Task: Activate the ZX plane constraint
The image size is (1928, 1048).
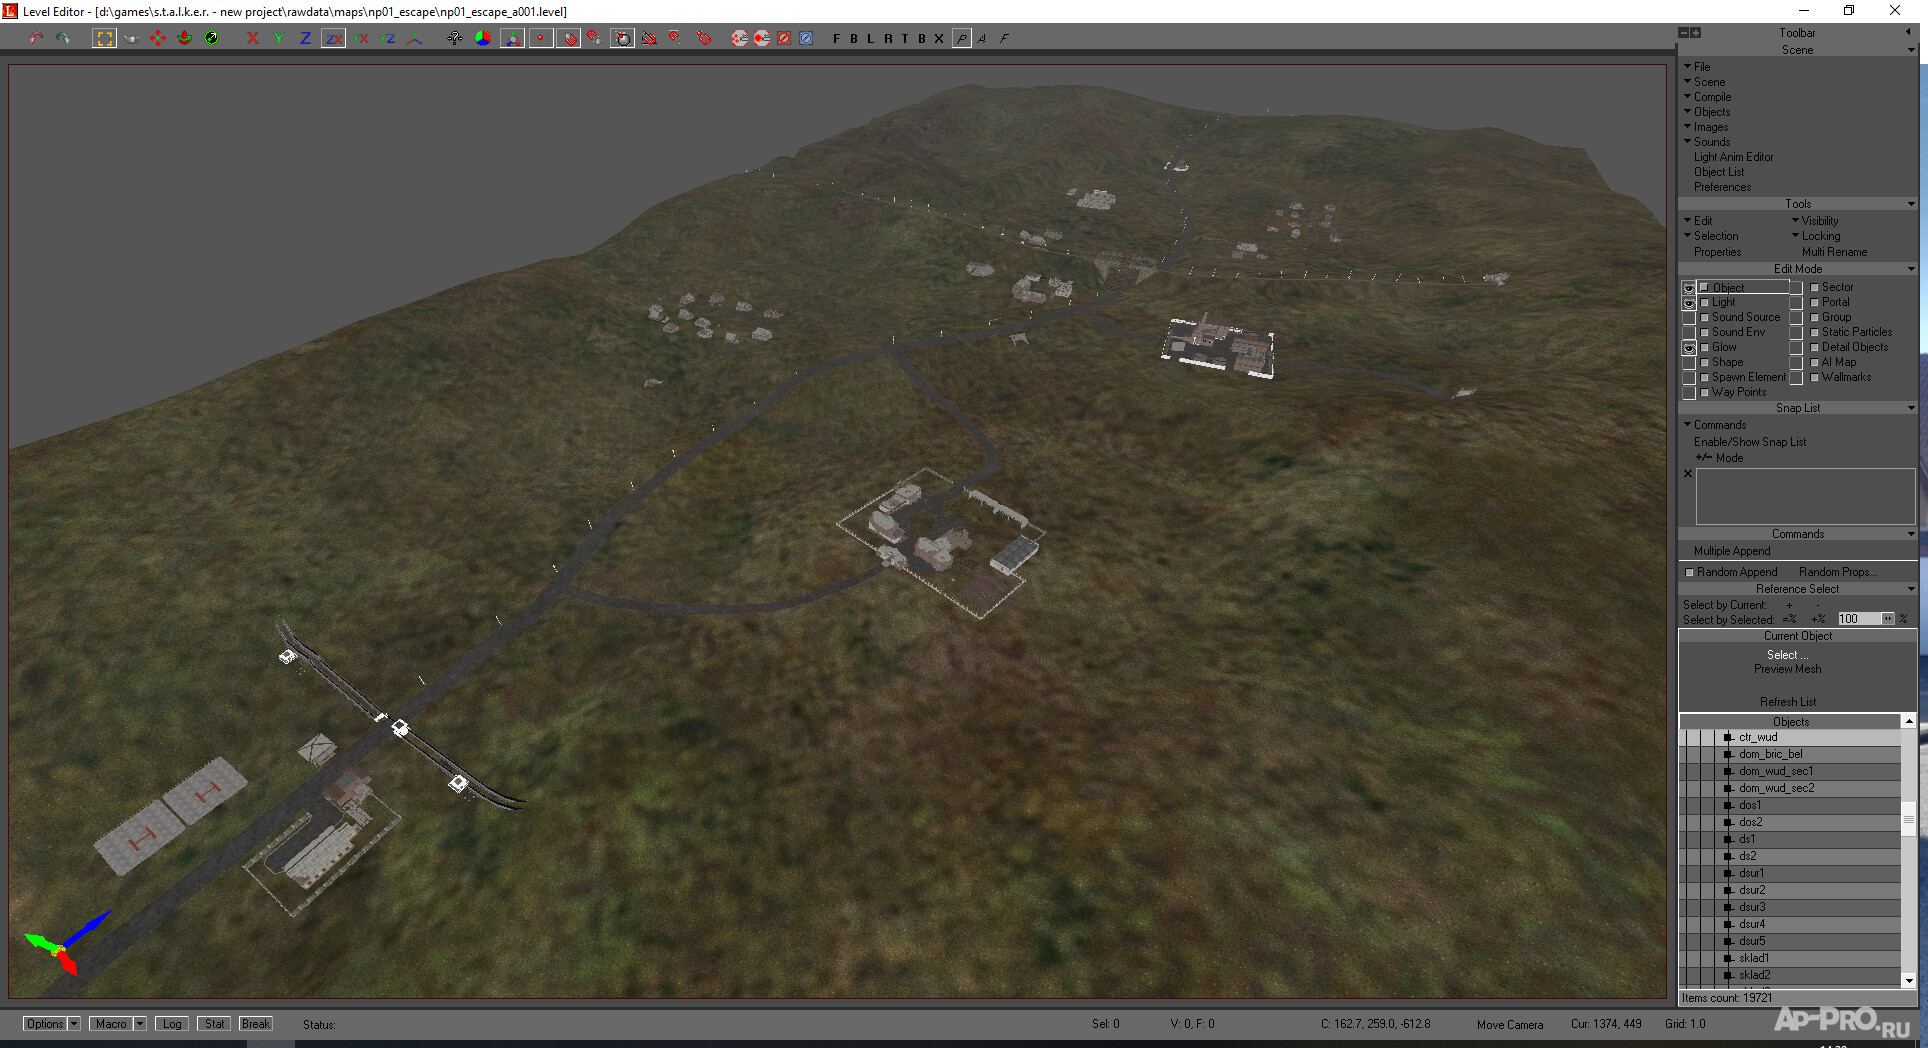Action: (333, 38)
